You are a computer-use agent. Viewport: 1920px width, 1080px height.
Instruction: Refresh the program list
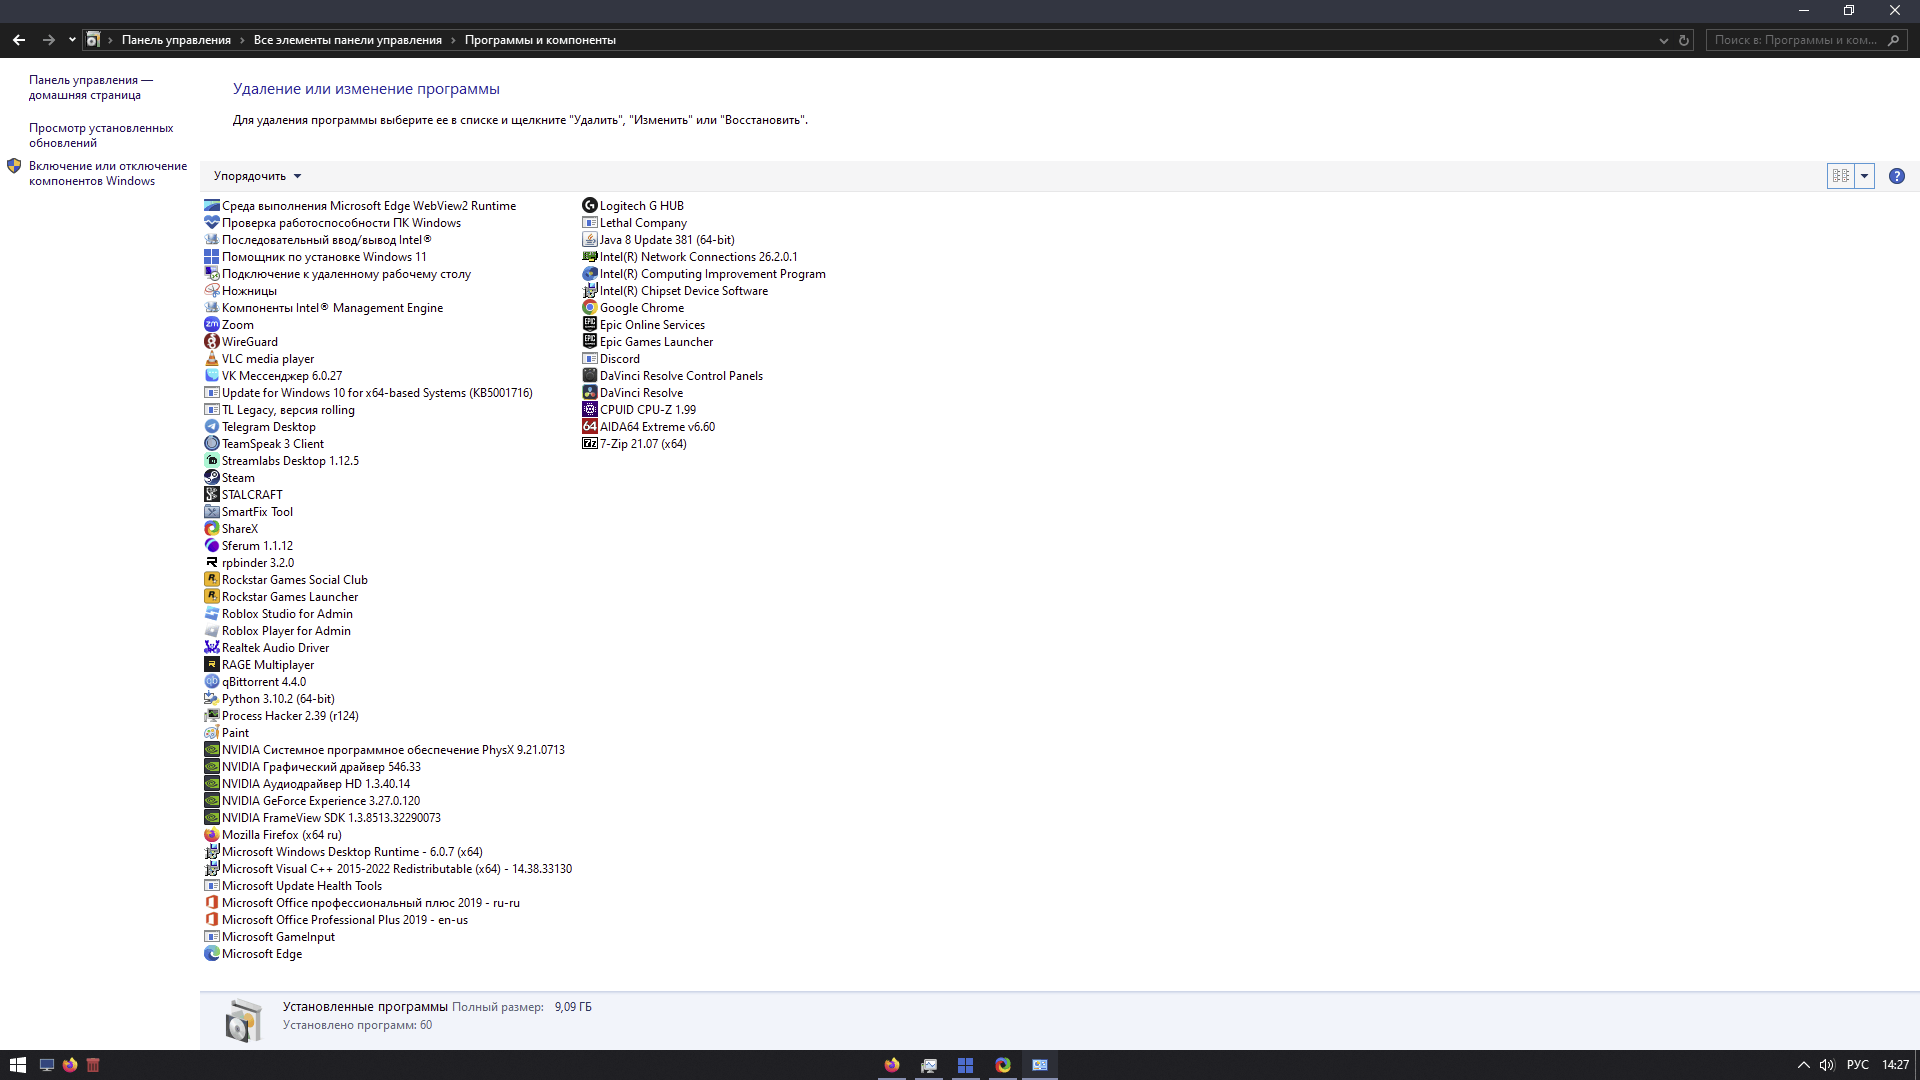pyautogui.click(x=1684, y=41)
